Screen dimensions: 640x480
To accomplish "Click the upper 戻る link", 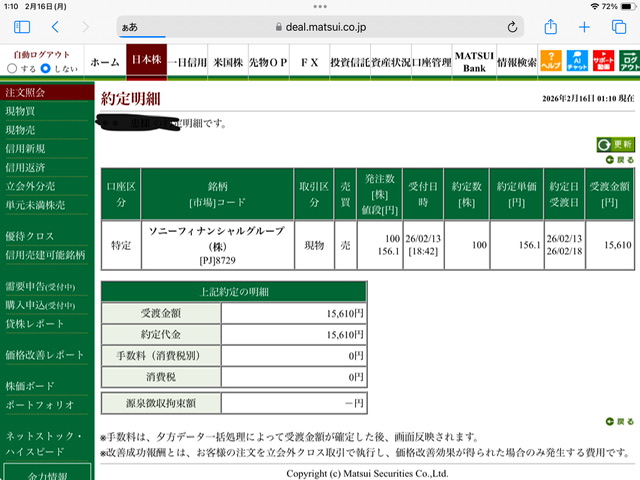I will [620, 160].
